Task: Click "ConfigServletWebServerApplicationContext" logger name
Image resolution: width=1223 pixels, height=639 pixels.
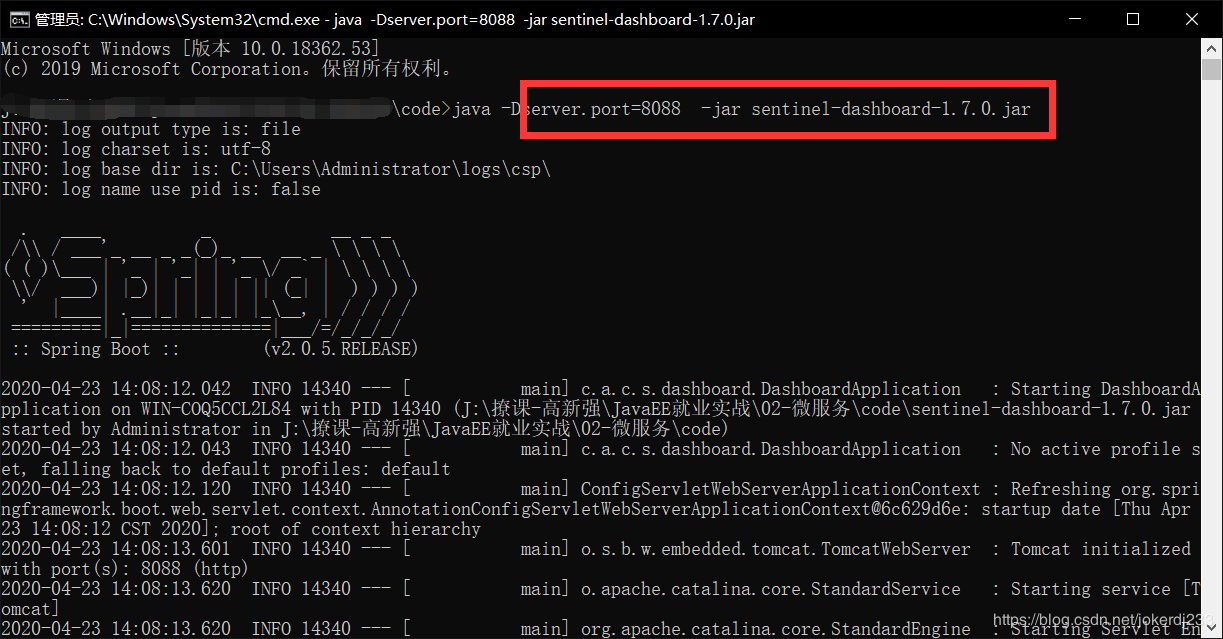Action: (x=781, y=489)
